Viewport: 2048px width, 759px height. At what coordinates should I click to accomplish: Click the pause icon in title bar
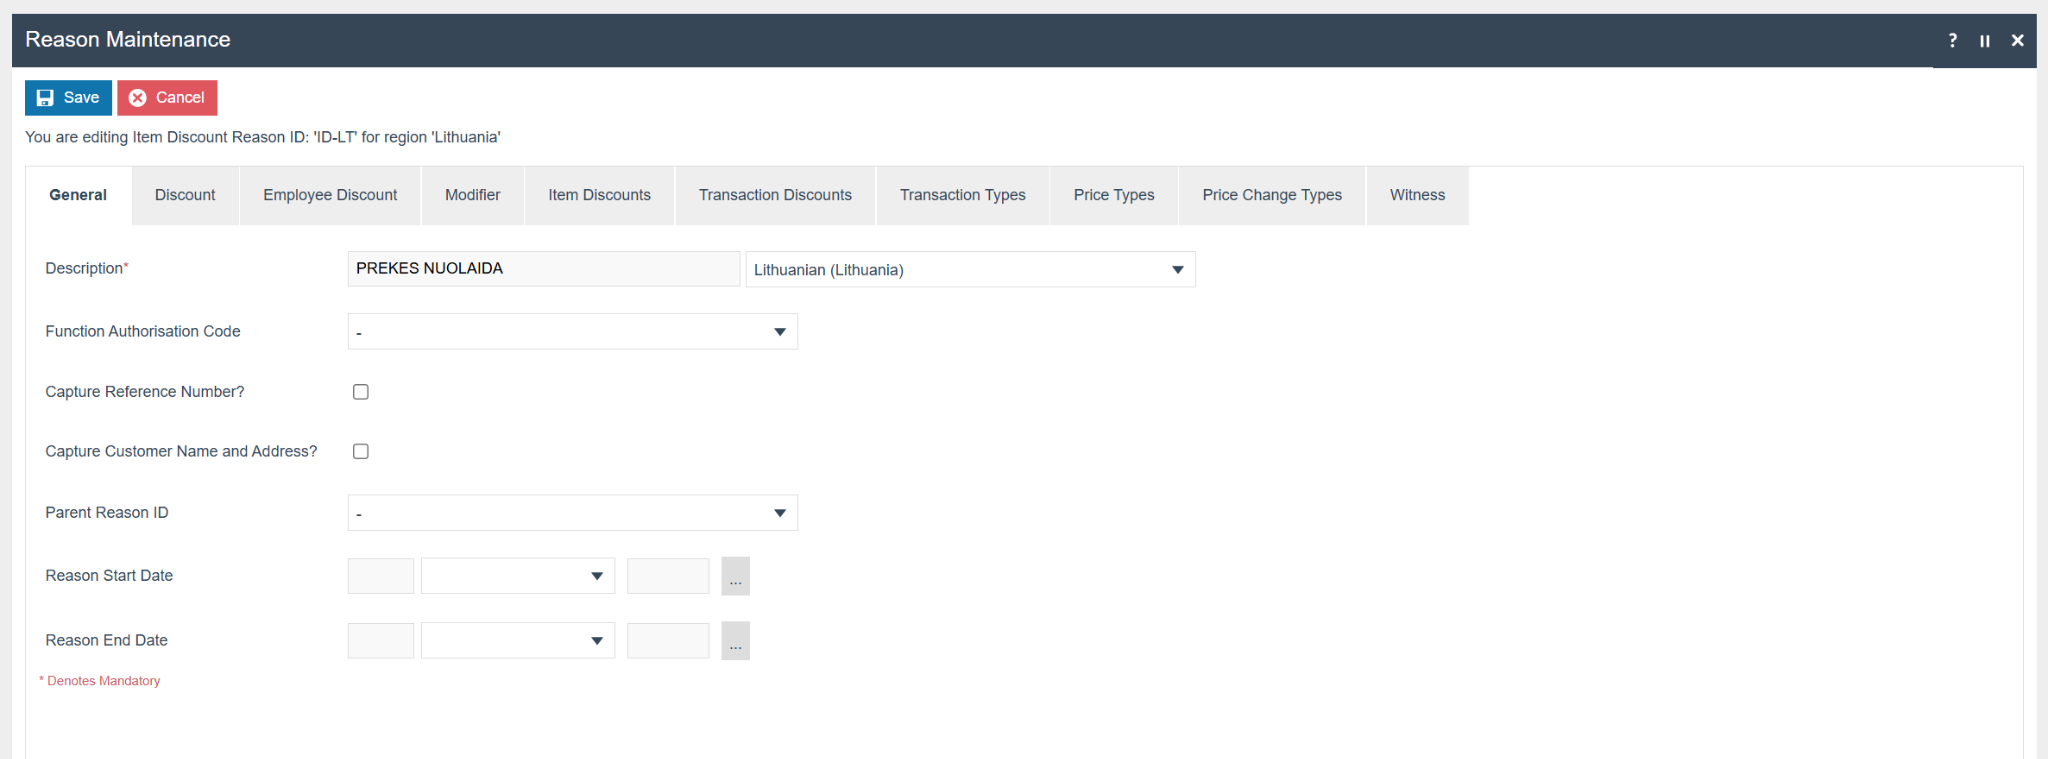click(1984, 41)
